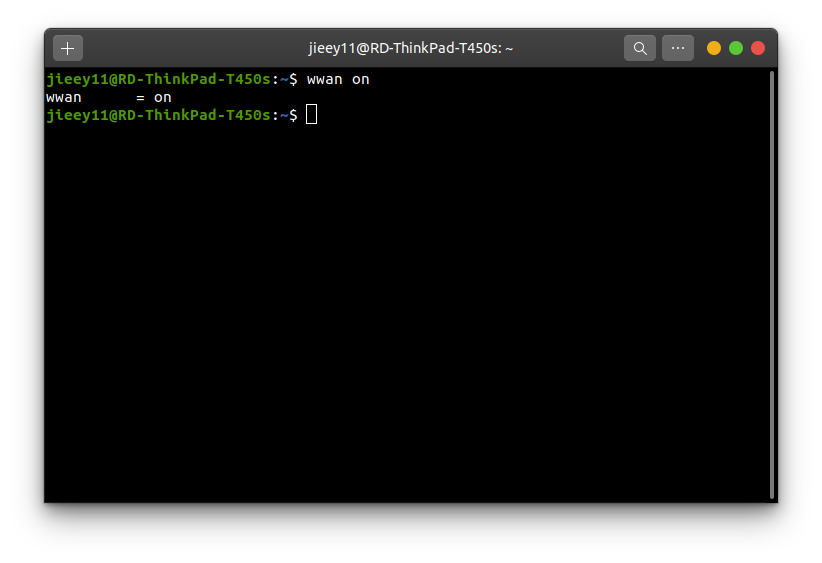Close the terminal with the red button

coord(758,48)
